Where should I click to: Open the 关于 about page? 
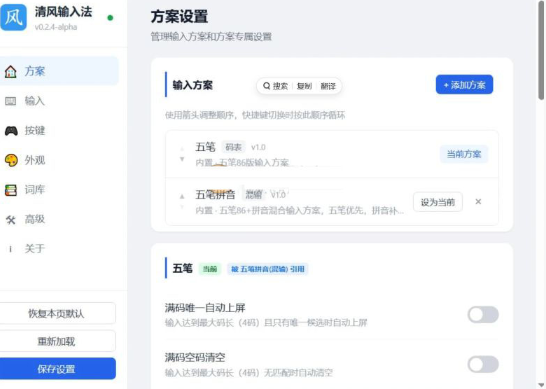[59, 249]
